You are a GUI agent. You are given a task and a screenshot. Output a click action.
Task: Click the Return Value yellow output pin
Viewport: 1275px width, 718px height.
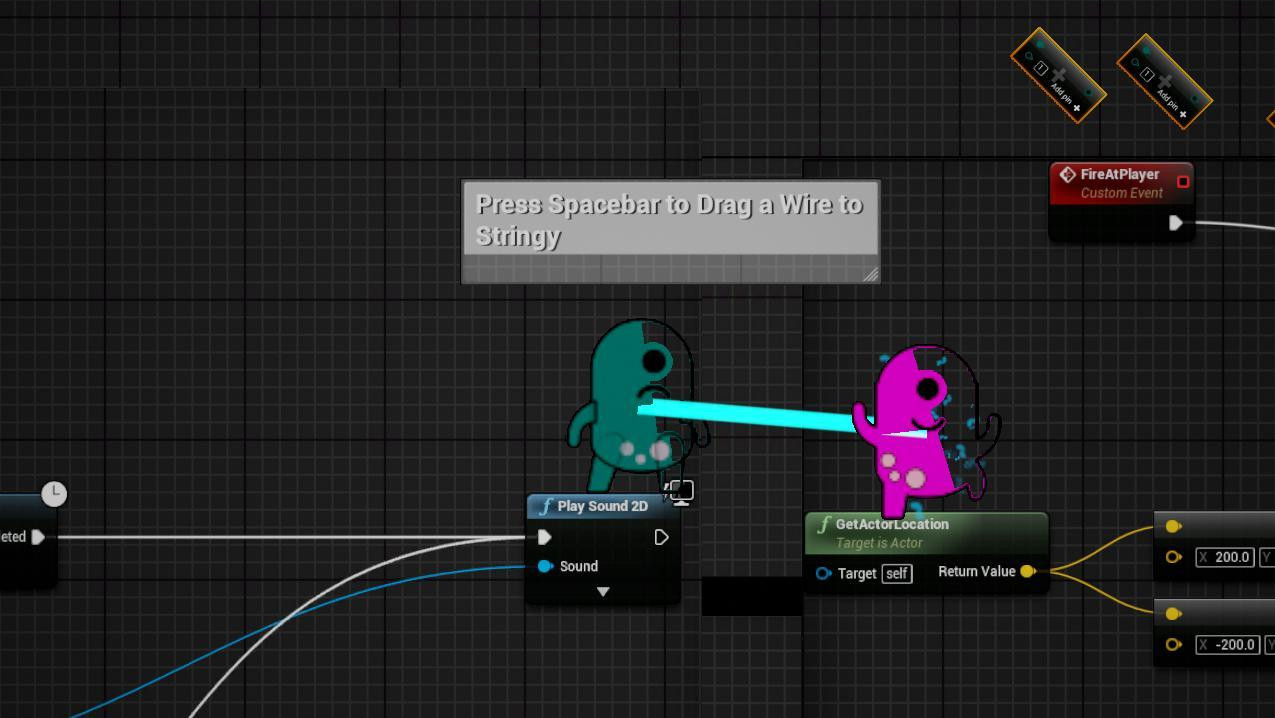[x=1027, y=572]
